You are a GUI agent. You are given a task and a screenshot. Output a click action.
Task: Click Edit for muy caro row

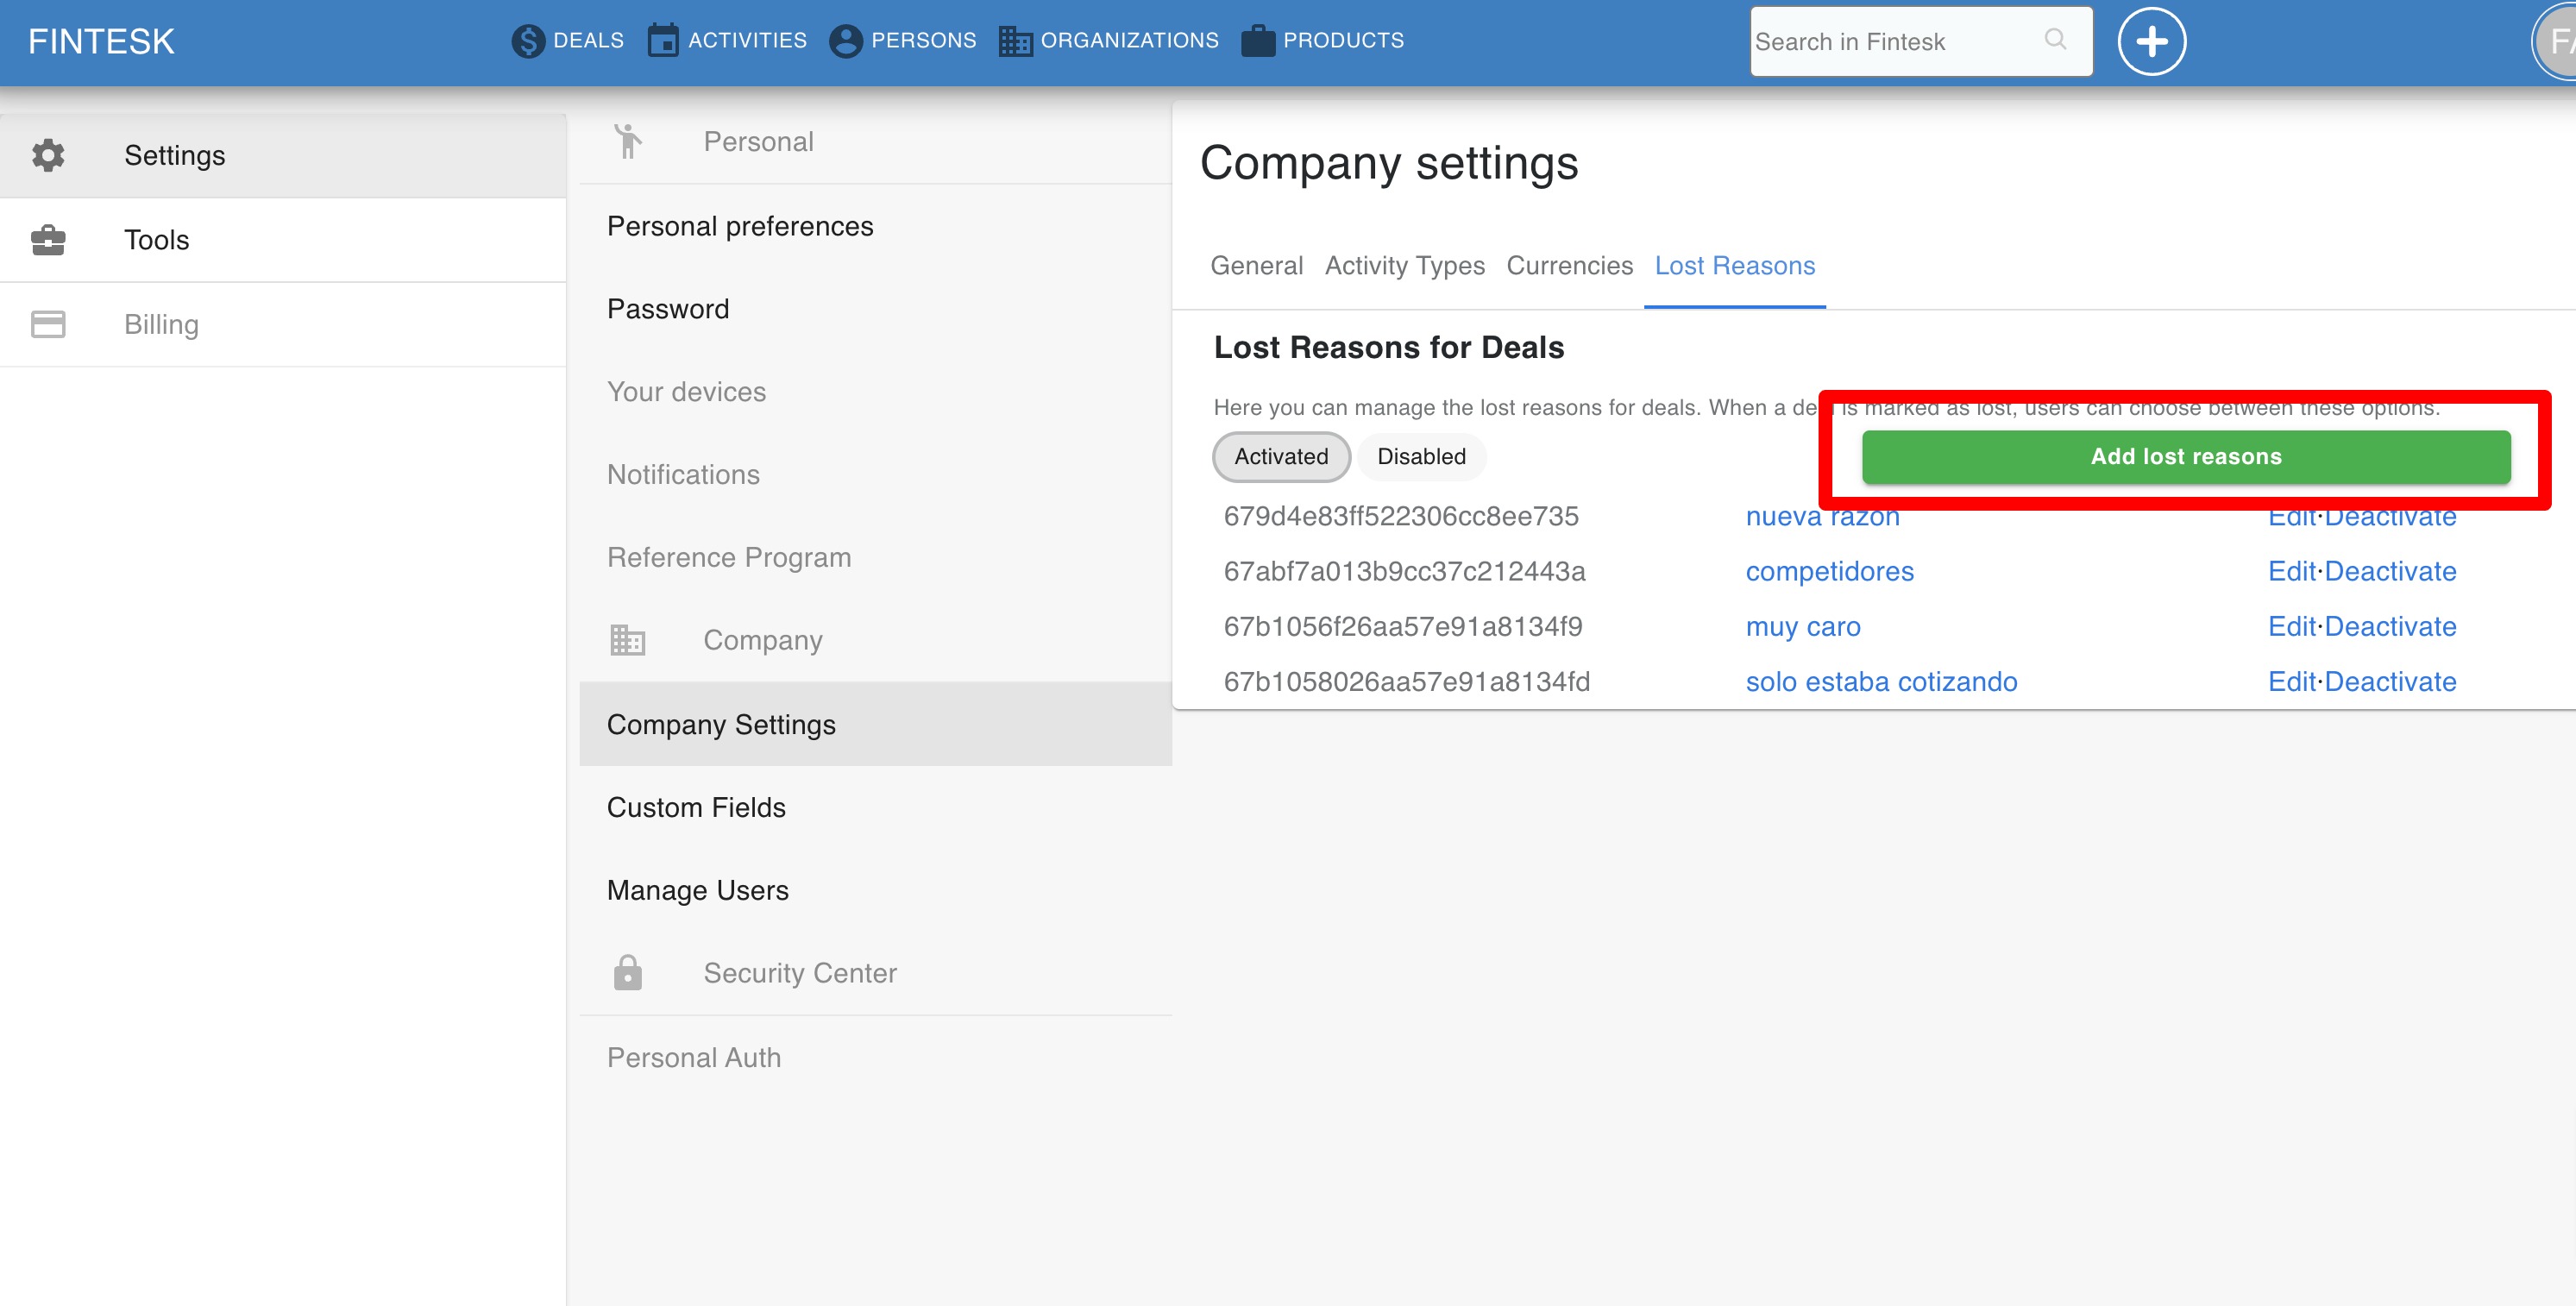(x=2291, y=626)
